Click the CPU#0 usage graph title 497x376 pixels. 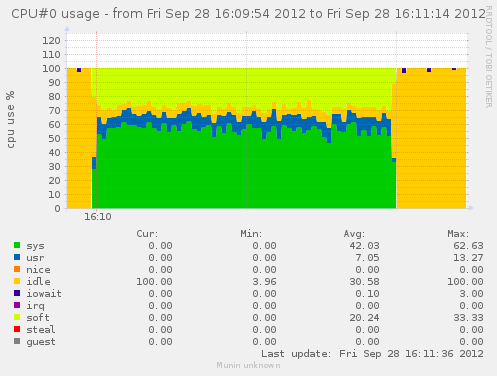point(248,14)
